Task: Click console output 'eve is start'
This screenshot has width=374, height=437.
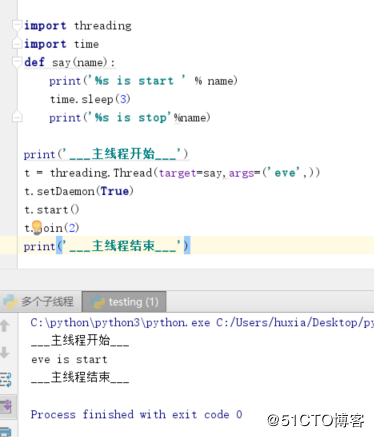Action: coord(69,359)
